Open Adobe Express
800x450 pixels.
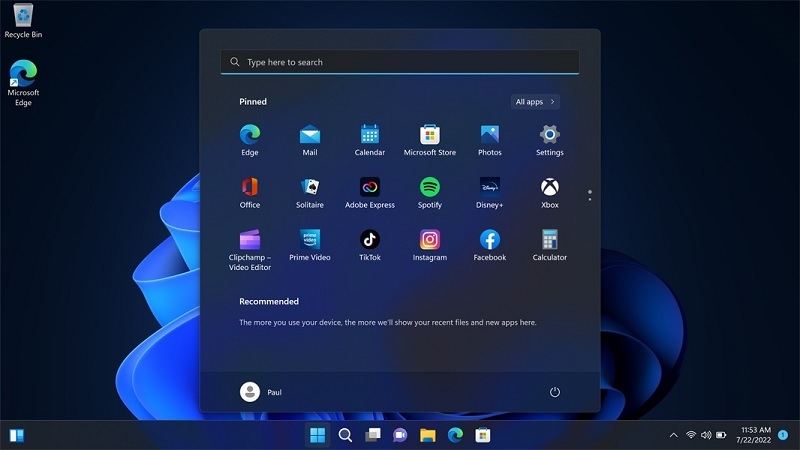point(369,192)
